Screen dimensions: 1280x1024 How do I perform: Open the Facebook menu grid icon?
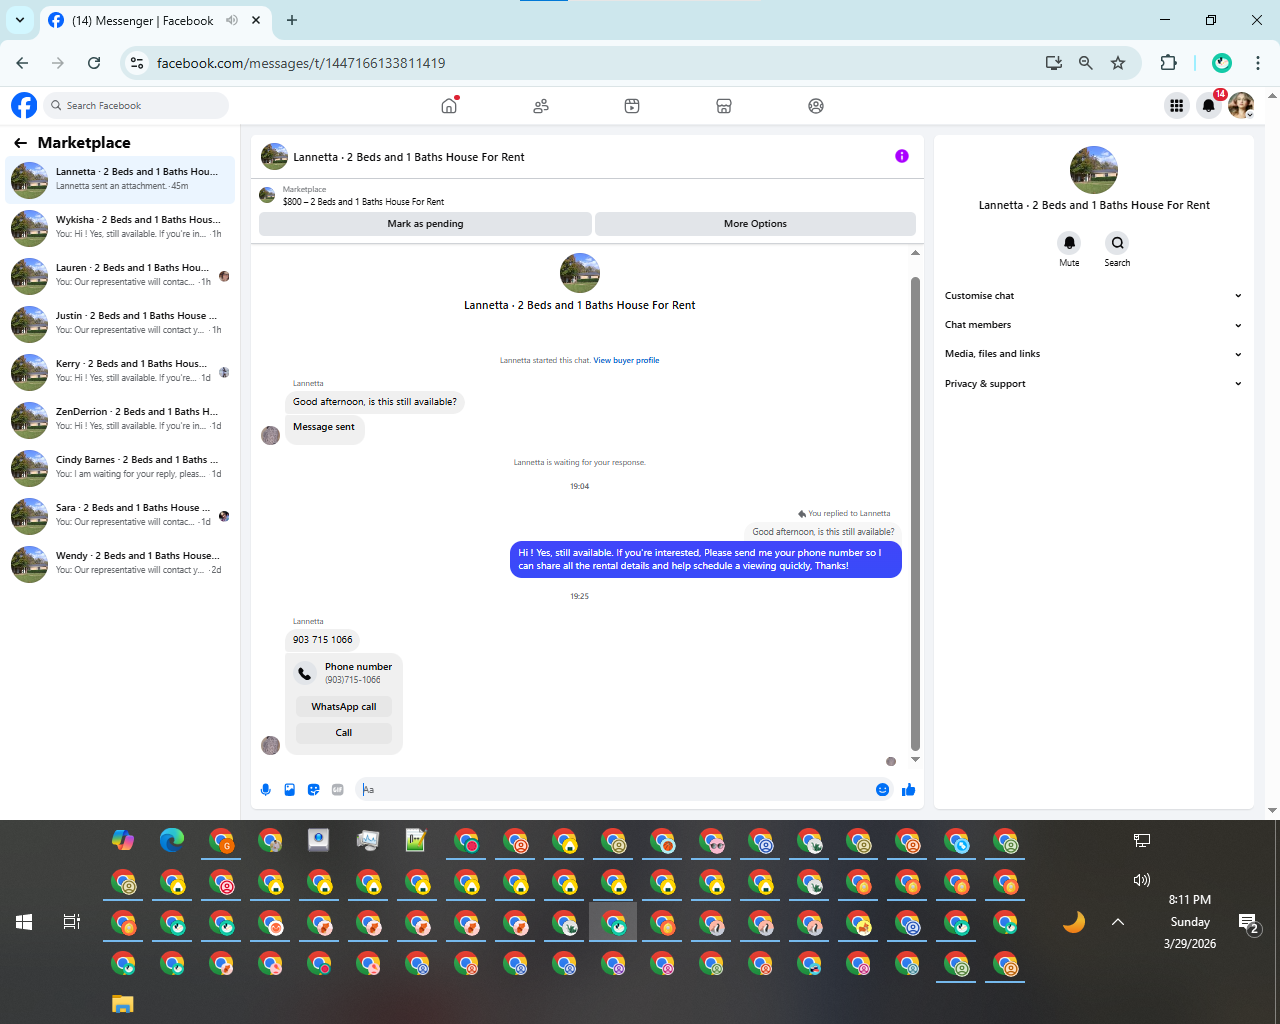point(1176,105)
